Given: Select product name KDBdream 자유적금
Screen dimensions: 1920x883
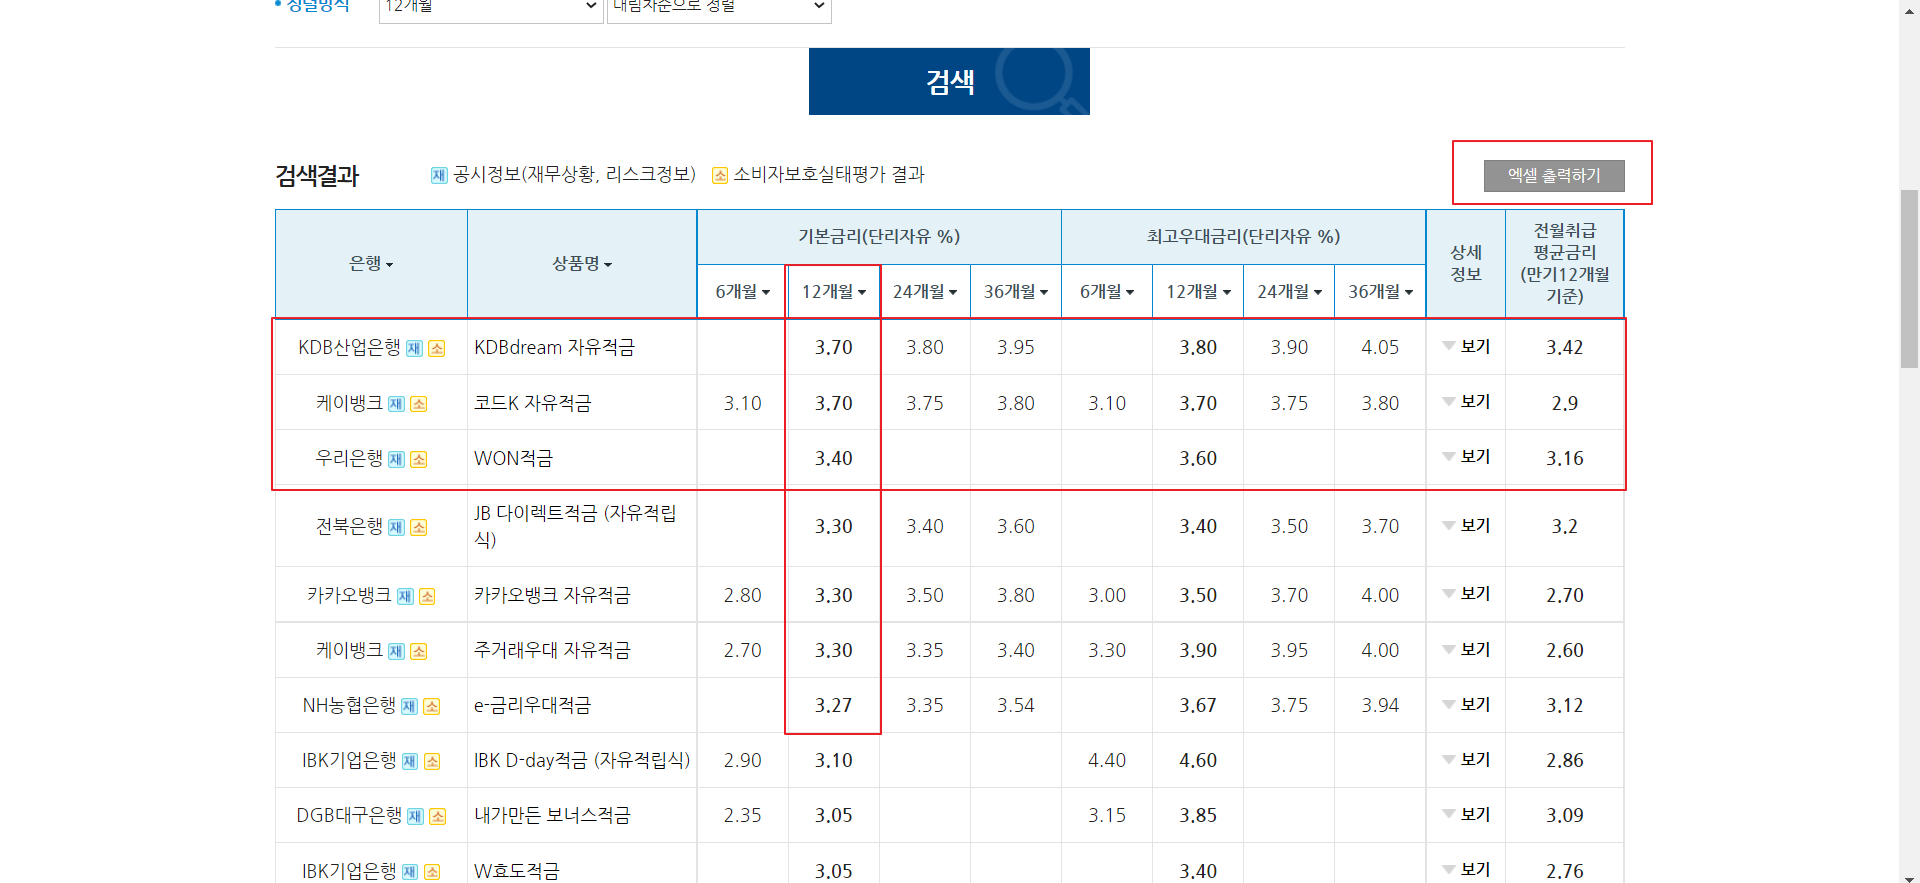Looking at the screenshot, I should tap(554, 347).
